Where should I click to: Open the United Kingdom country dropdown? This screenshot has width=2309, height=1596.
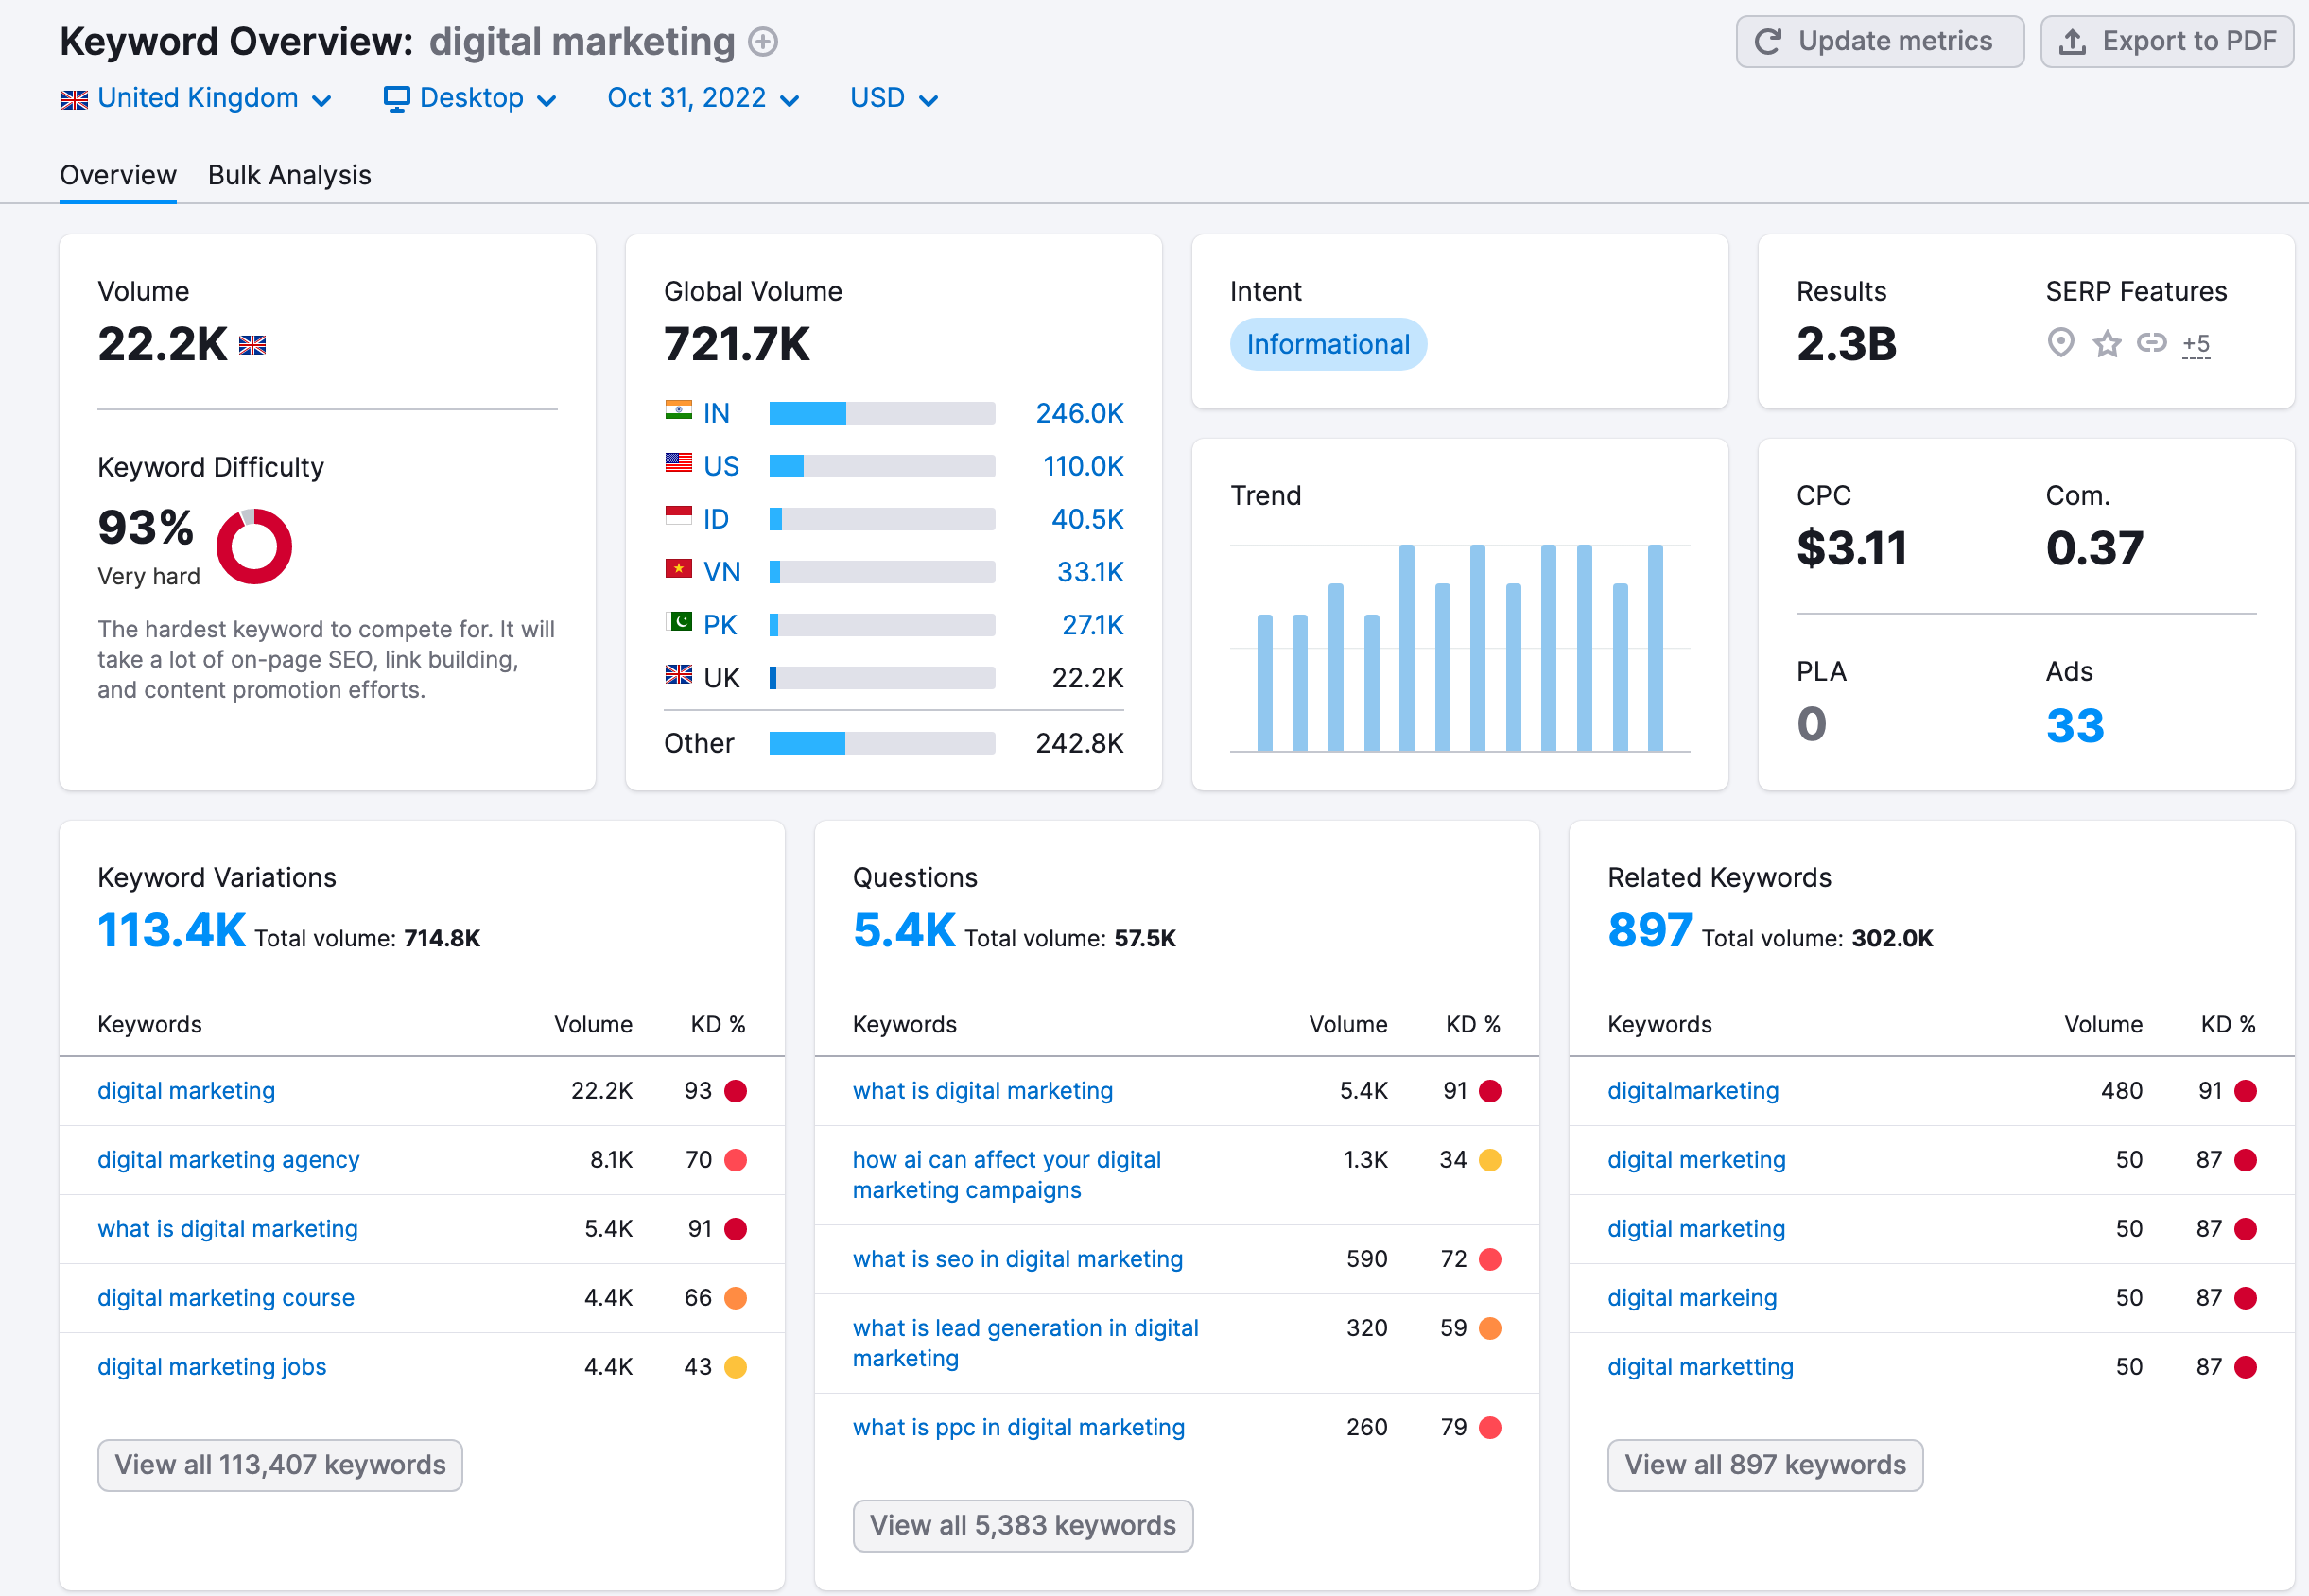pos(196,98)
